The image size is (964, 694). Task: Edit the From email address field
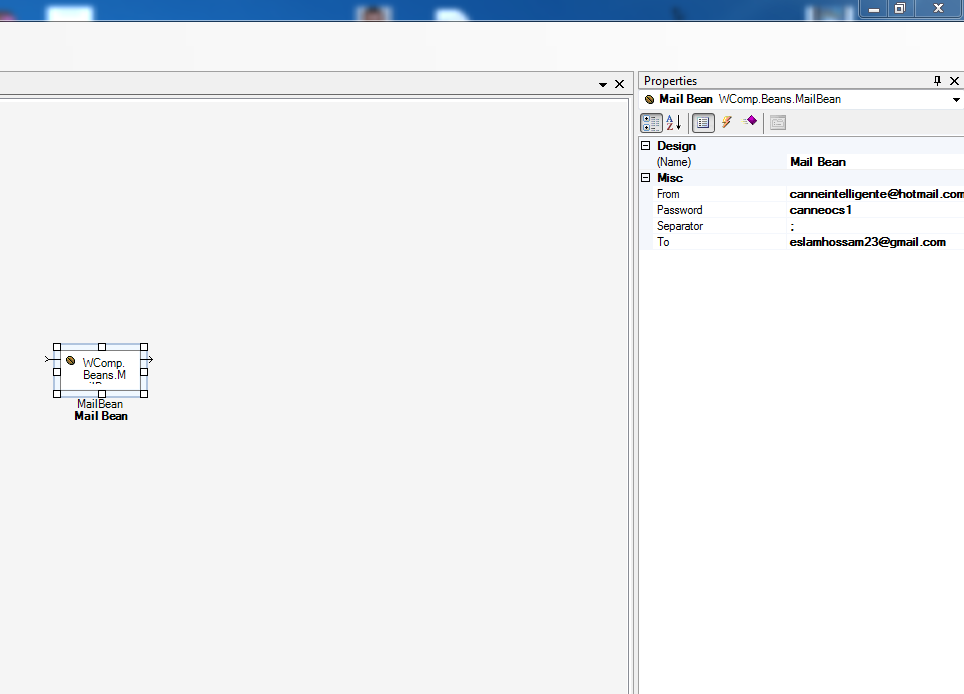[x=875, y=194]
